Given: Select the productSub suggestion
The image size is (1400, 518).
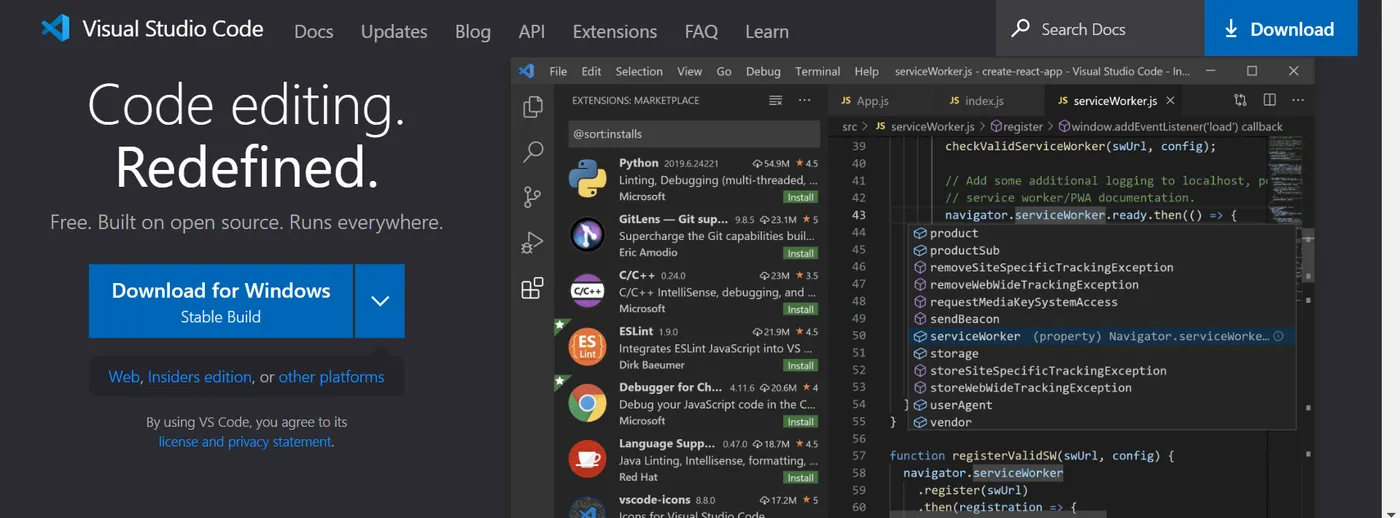Looking at the screenshot, I should coord(1102,250).
